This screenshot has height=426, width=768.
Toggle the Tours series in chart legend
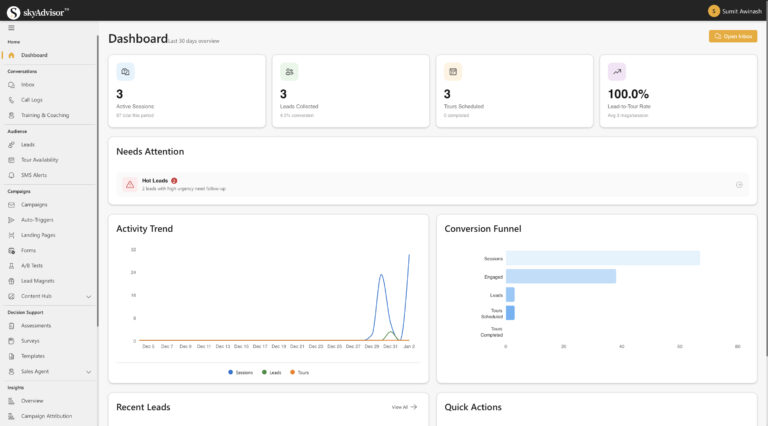[299, 372]
